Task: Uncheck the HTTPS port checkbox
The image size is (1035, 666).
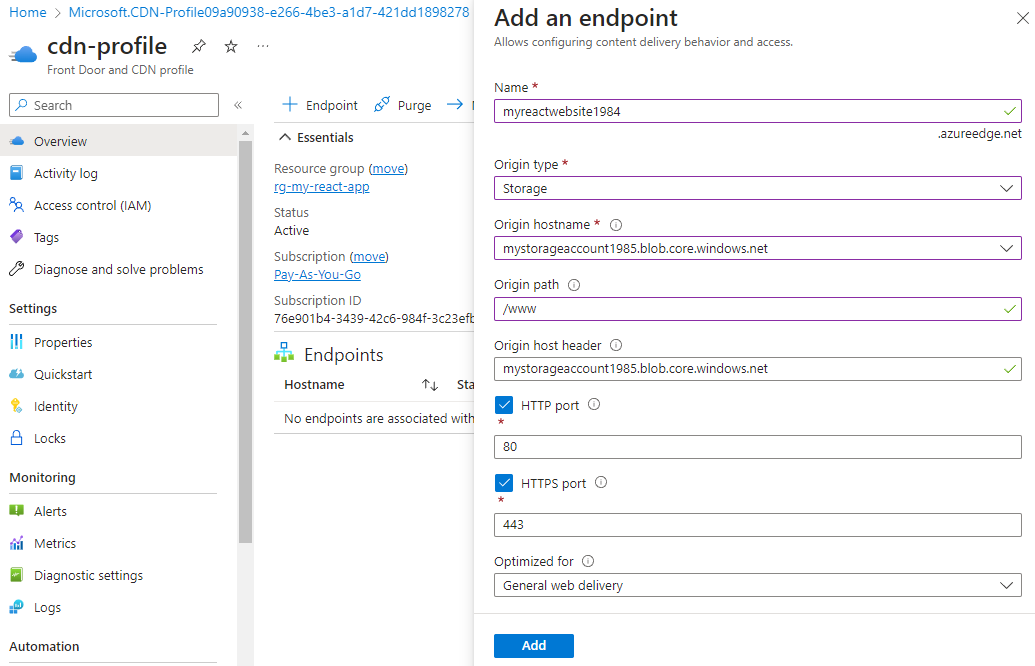Action: point(504,483)
